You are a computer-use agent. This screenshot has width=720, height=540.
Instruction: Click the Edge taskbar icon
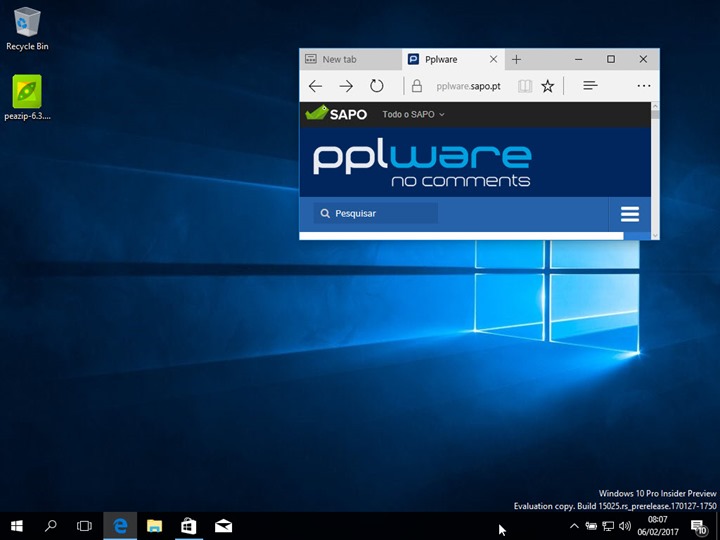[120, 526]
